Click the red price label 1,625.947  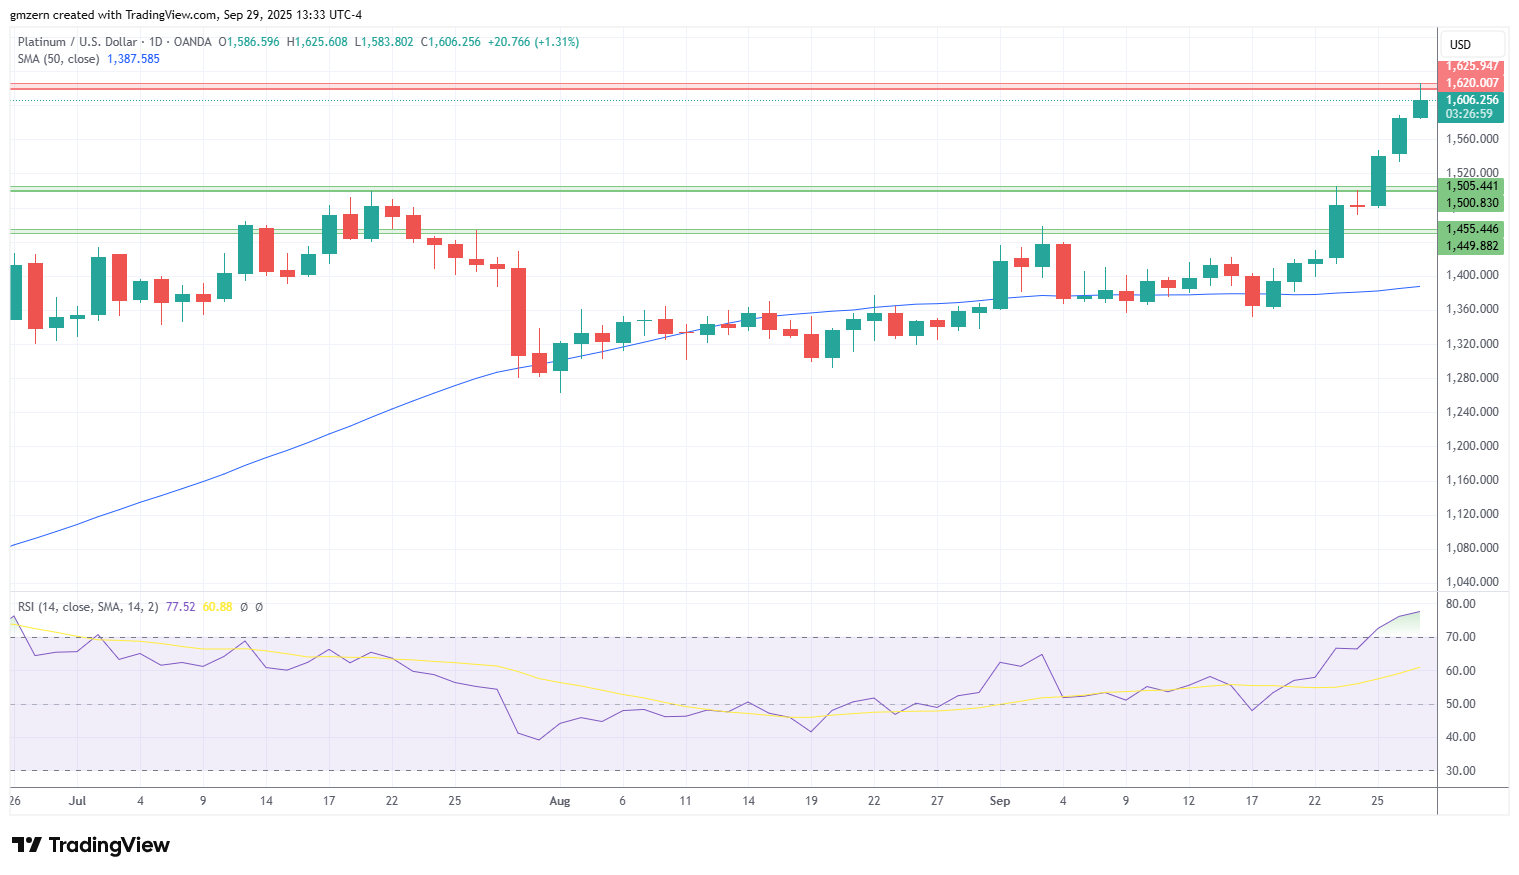[x=1471, y=66]
